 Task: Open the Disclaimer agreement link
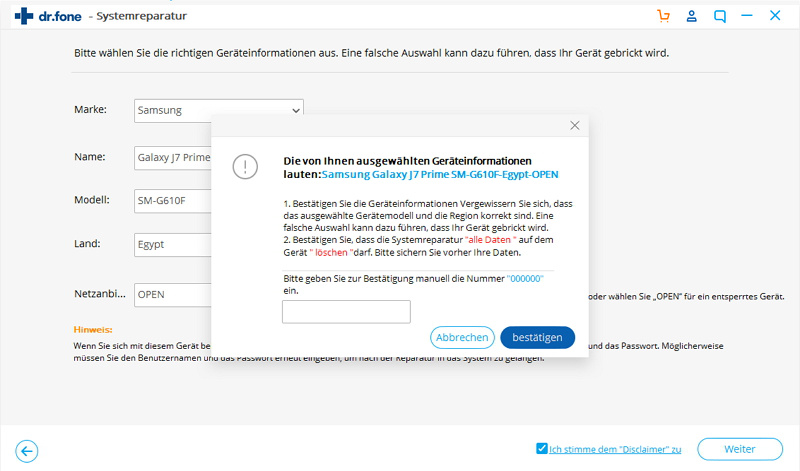pyautogui.click(x=615, y=450)
